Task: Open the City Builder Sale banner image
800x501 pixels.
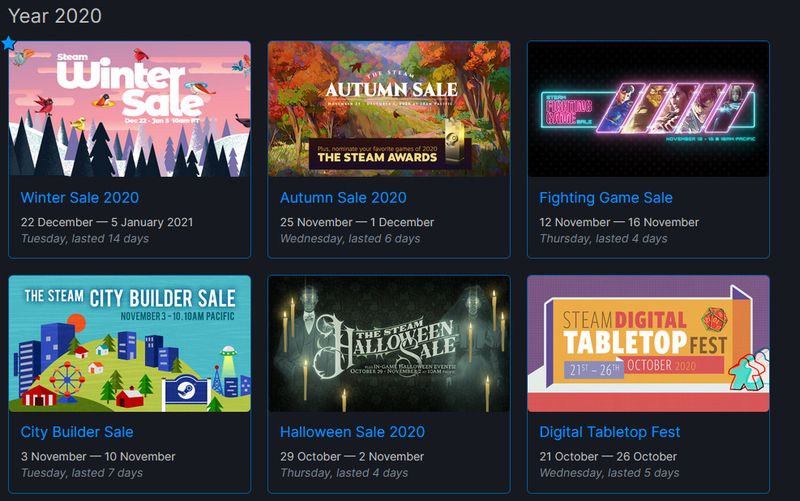Action: (x=130, y=343)
